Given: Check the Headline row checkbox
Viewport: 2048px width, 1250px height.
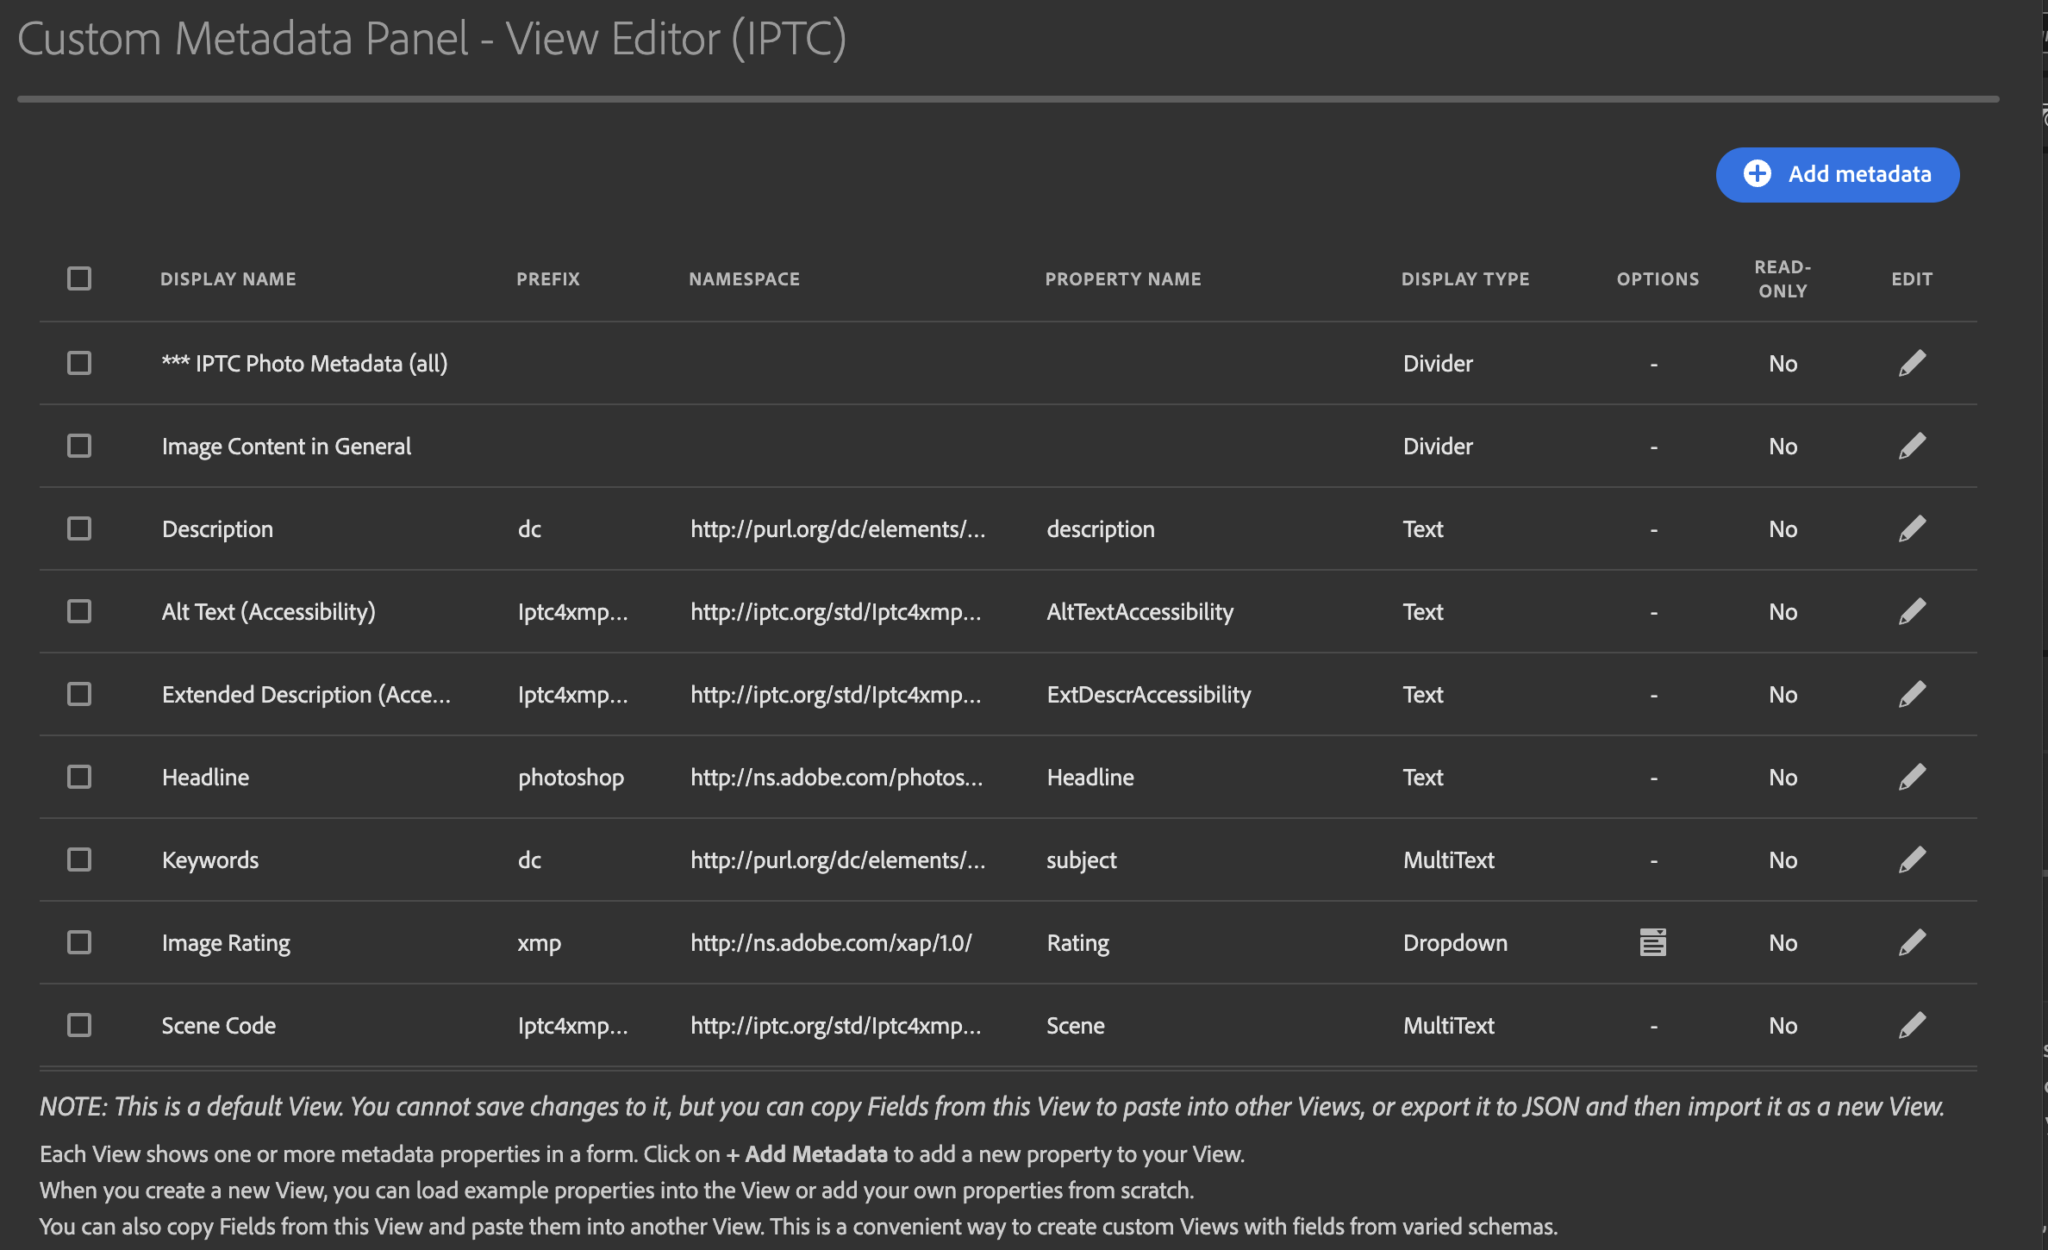Looking at the screenshot, I should coord(79,777).
